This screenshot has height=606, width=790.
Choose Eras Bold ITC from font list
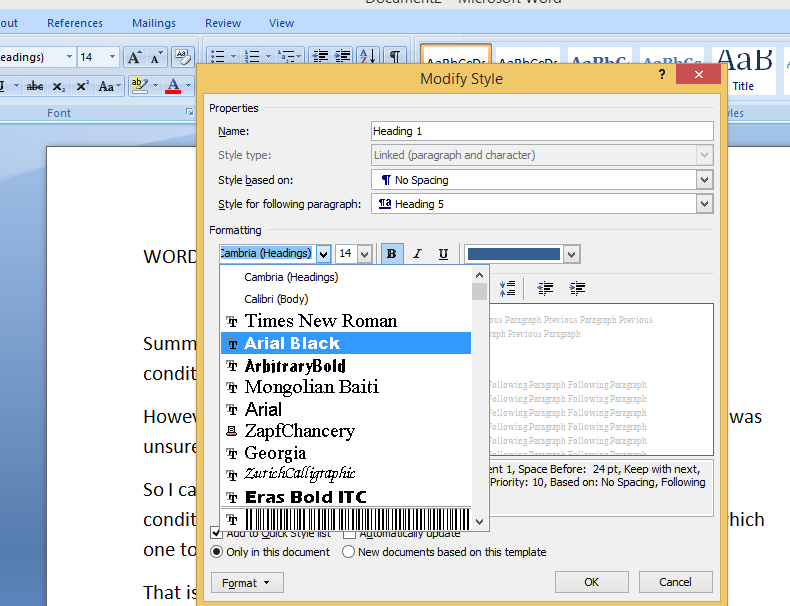pyautogui.click(x=346, y=497)
